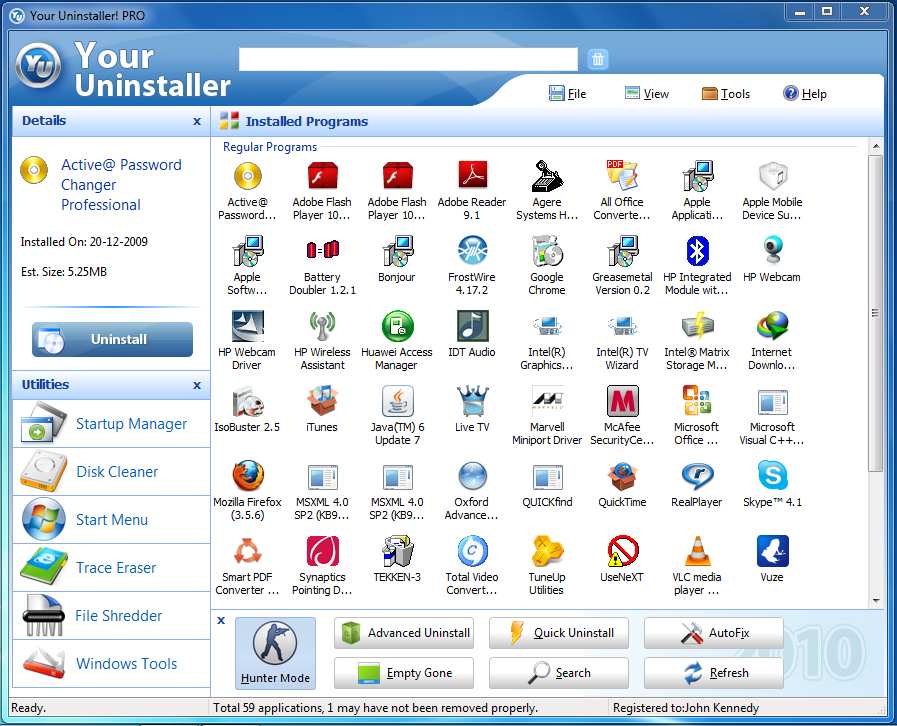Click the Refresh button

[x=714, y=673]
